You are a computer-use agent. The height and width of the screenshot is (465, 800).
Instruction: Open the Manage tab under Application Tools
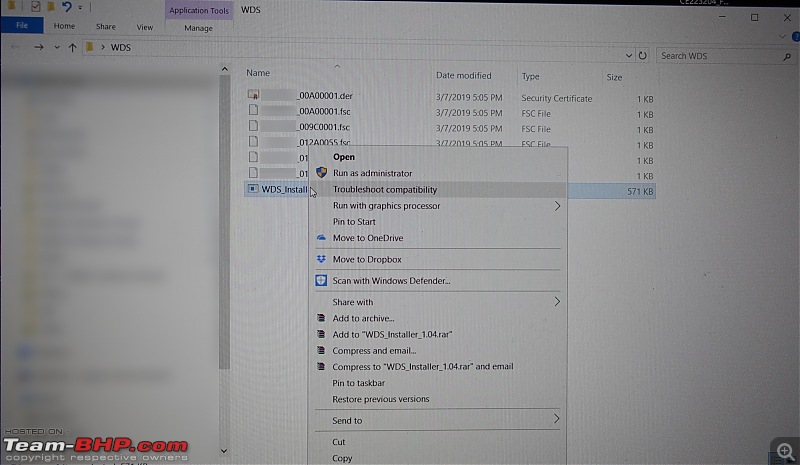point(198,28)
